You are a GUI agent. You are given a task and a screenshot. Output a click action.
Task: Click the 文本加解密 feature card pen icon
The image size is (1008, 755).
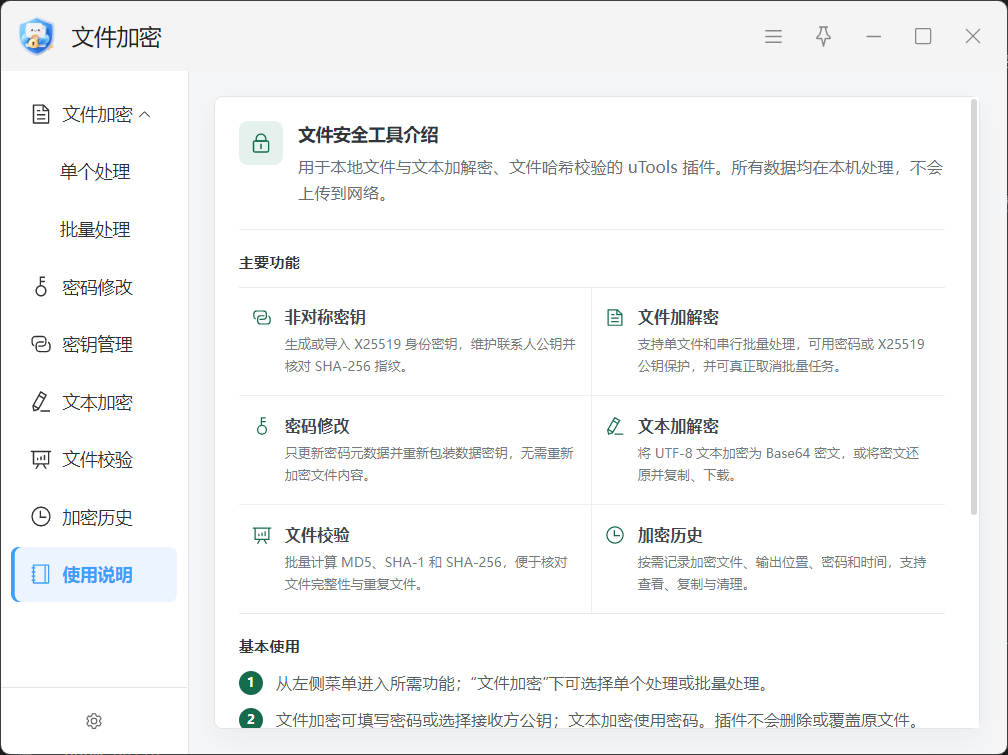[615, 426]
